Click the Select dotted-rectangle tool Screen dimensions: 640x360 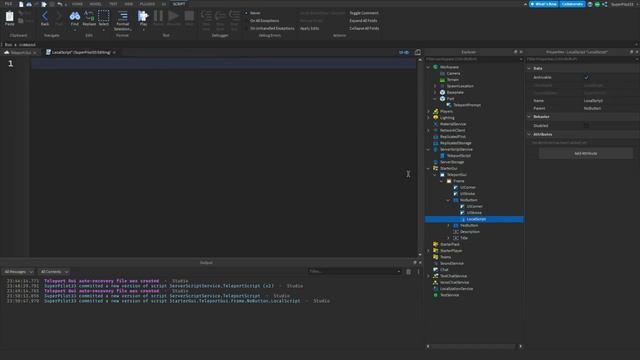[104, 16]
